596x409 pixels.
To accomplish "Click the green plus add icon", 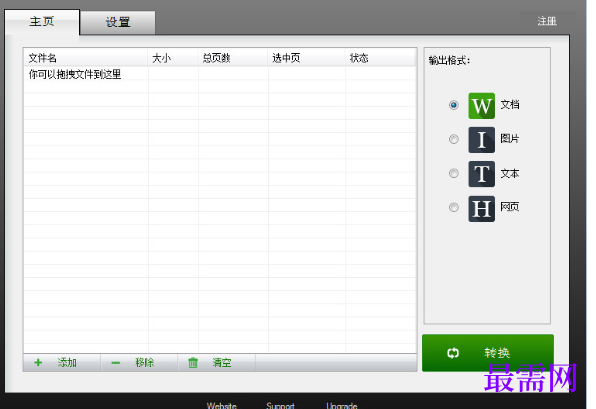I will [x=38, y=363].
